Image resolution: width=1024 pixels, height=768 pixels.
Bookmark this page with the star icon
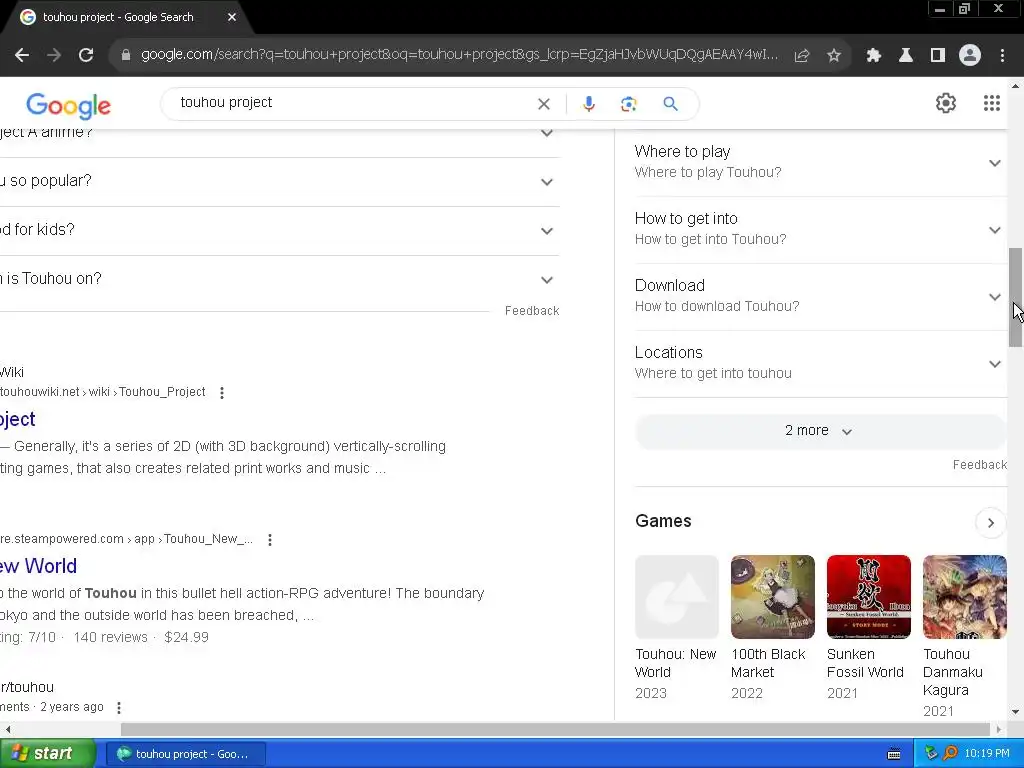(834, 55)
